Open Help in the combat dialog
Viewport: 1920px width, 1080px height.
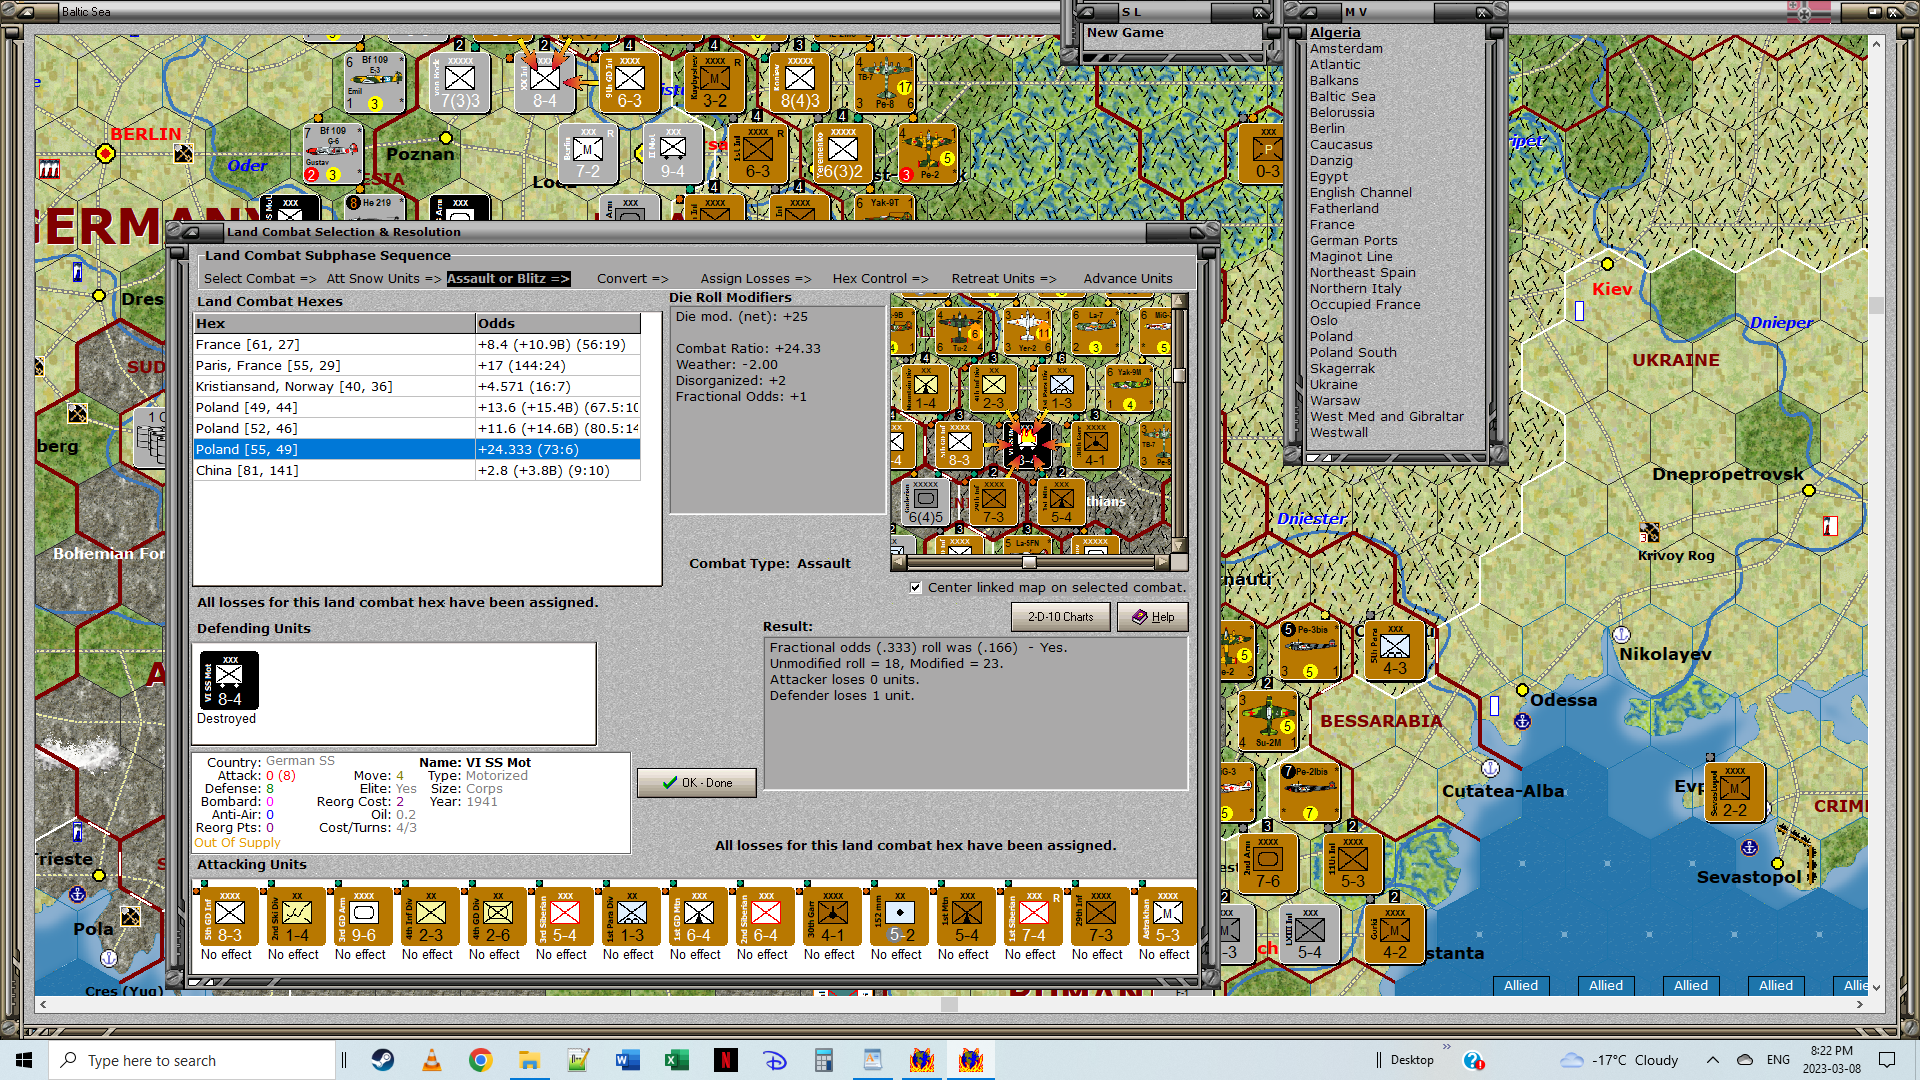click(1153, 617)
